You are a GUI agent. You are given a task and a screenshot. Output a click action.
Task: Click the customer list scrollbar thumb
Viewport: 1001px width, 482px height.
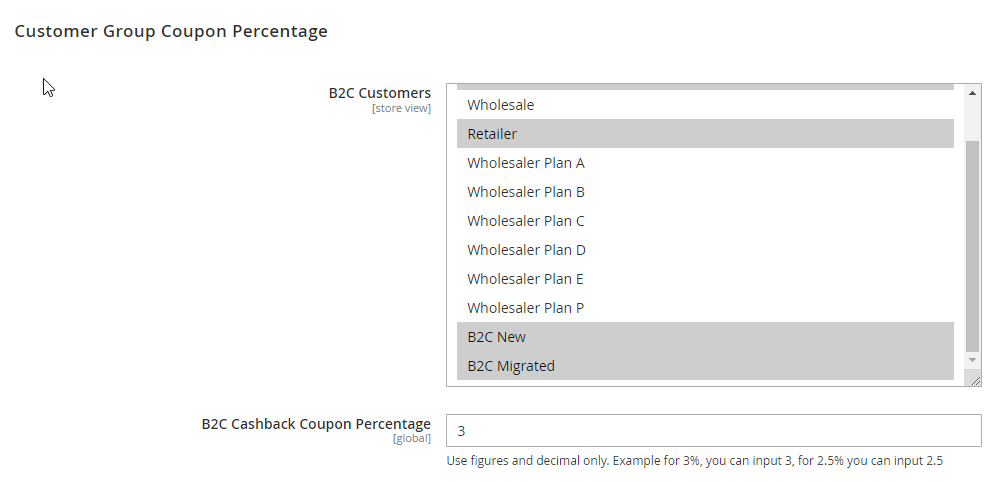pos(973,240)
